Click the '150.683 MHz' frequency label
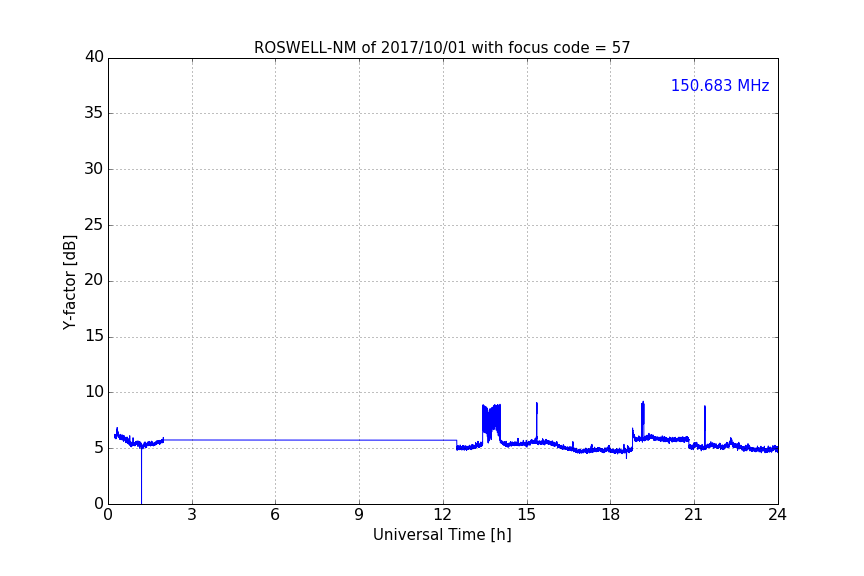Viewport: 864px width, 576px height. pos(720,85)
